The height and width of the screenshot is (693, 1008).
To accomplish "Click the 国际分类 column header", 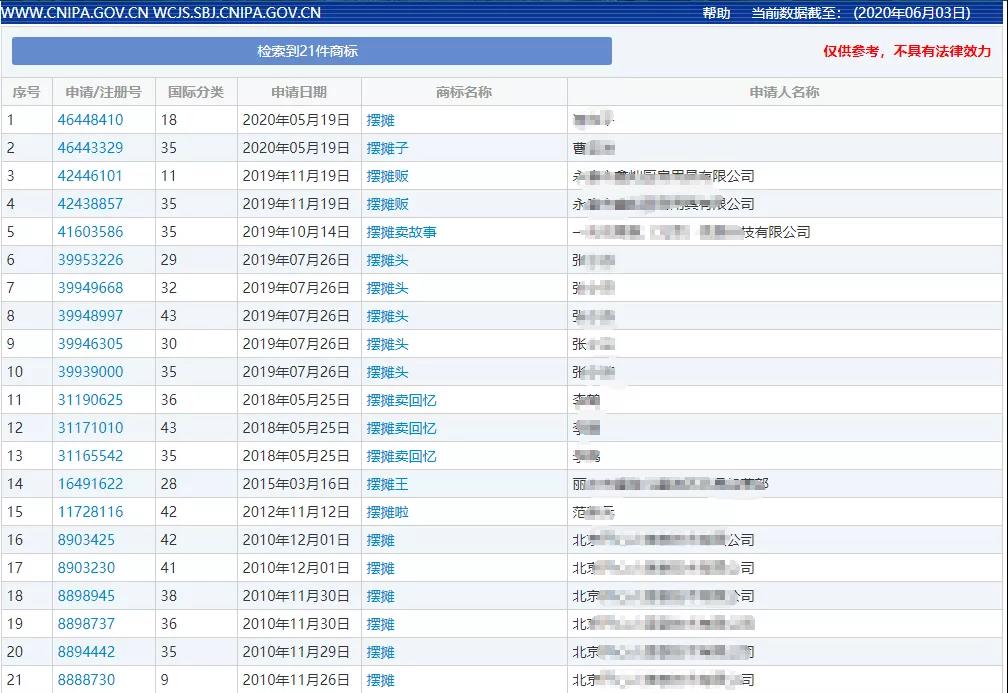I will point(195,91).
